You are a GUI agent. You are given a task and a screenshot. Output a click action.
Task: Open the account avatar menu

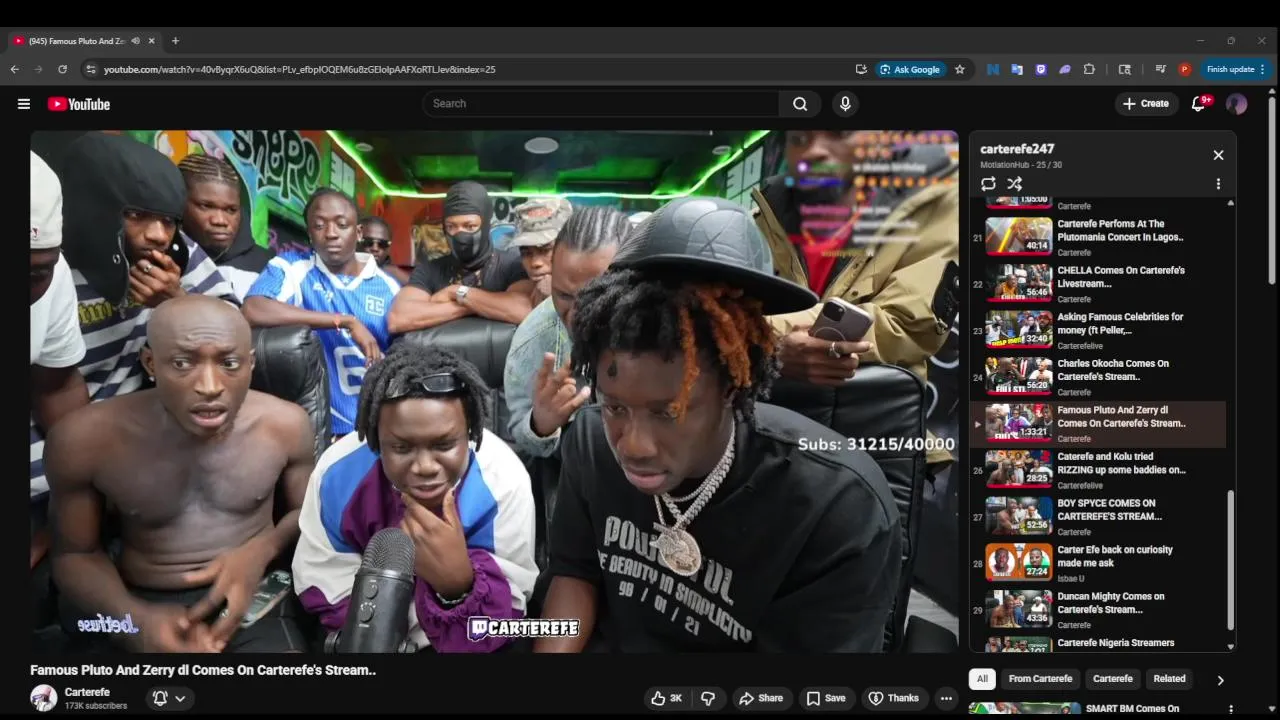[1237, 104]
